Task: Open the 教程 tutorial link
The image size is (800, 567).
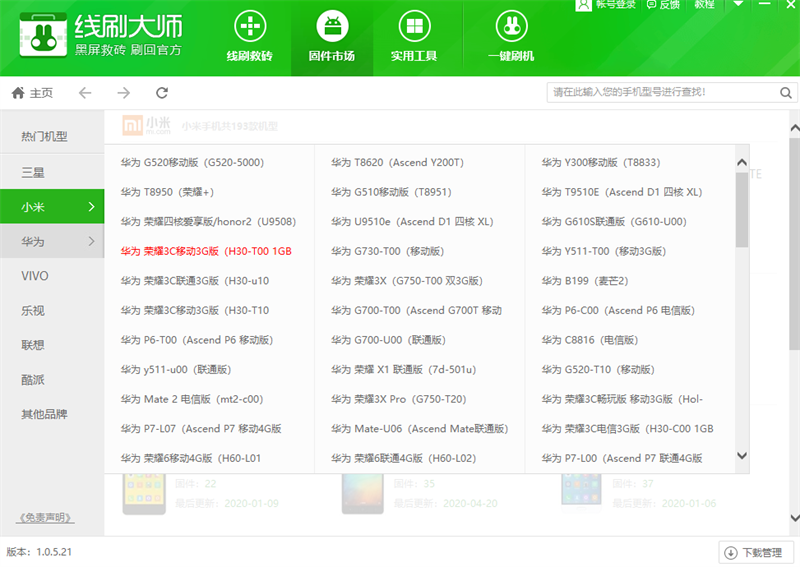Action: click(704, 5)
